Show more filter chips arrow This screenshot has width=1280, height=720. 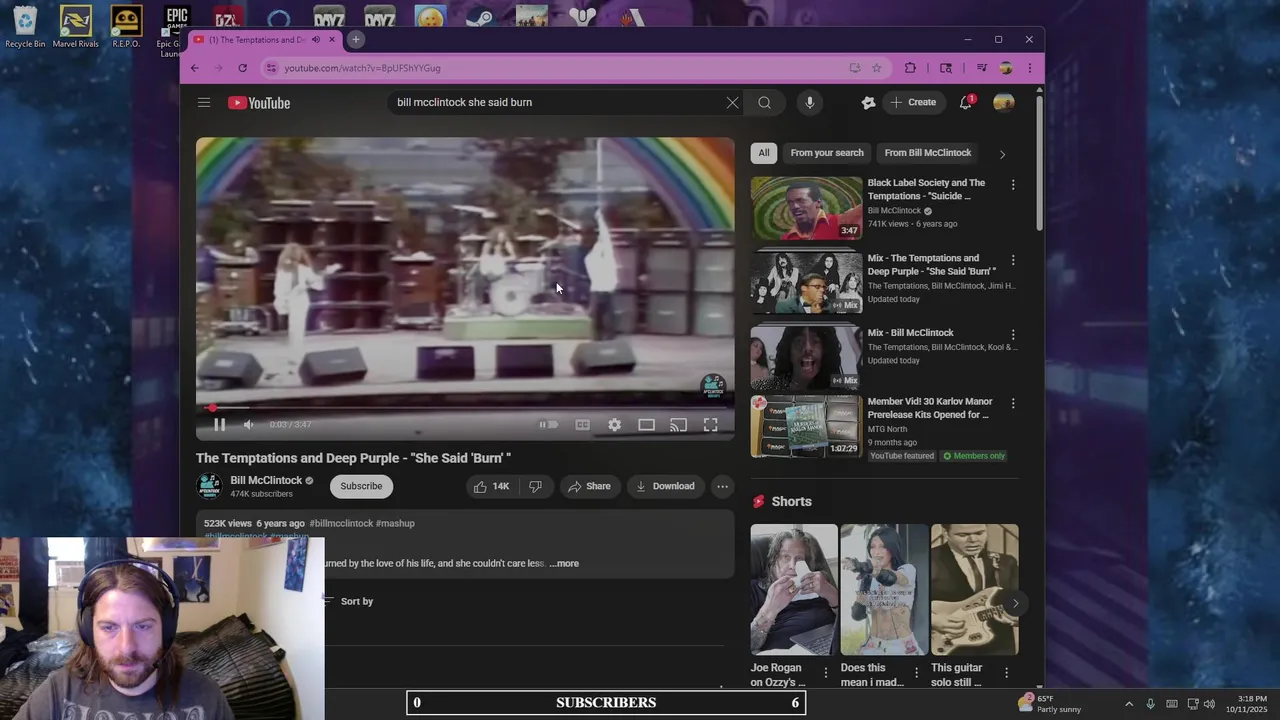click(1002, 154)
